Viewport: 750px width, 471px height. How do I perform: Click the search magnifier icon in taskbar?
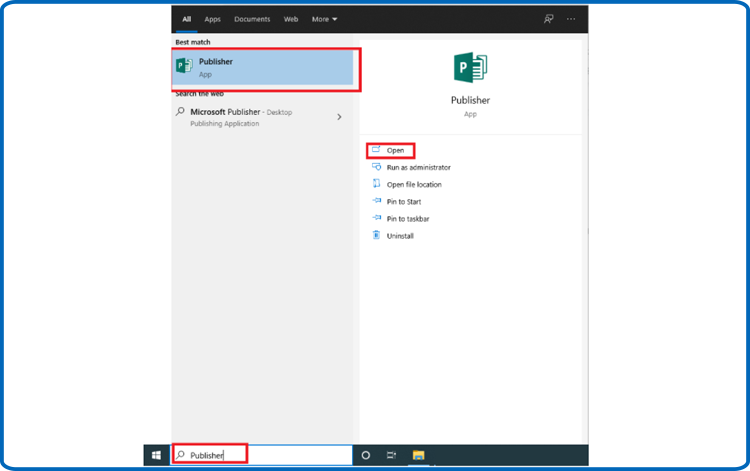(x=180, y=455)
